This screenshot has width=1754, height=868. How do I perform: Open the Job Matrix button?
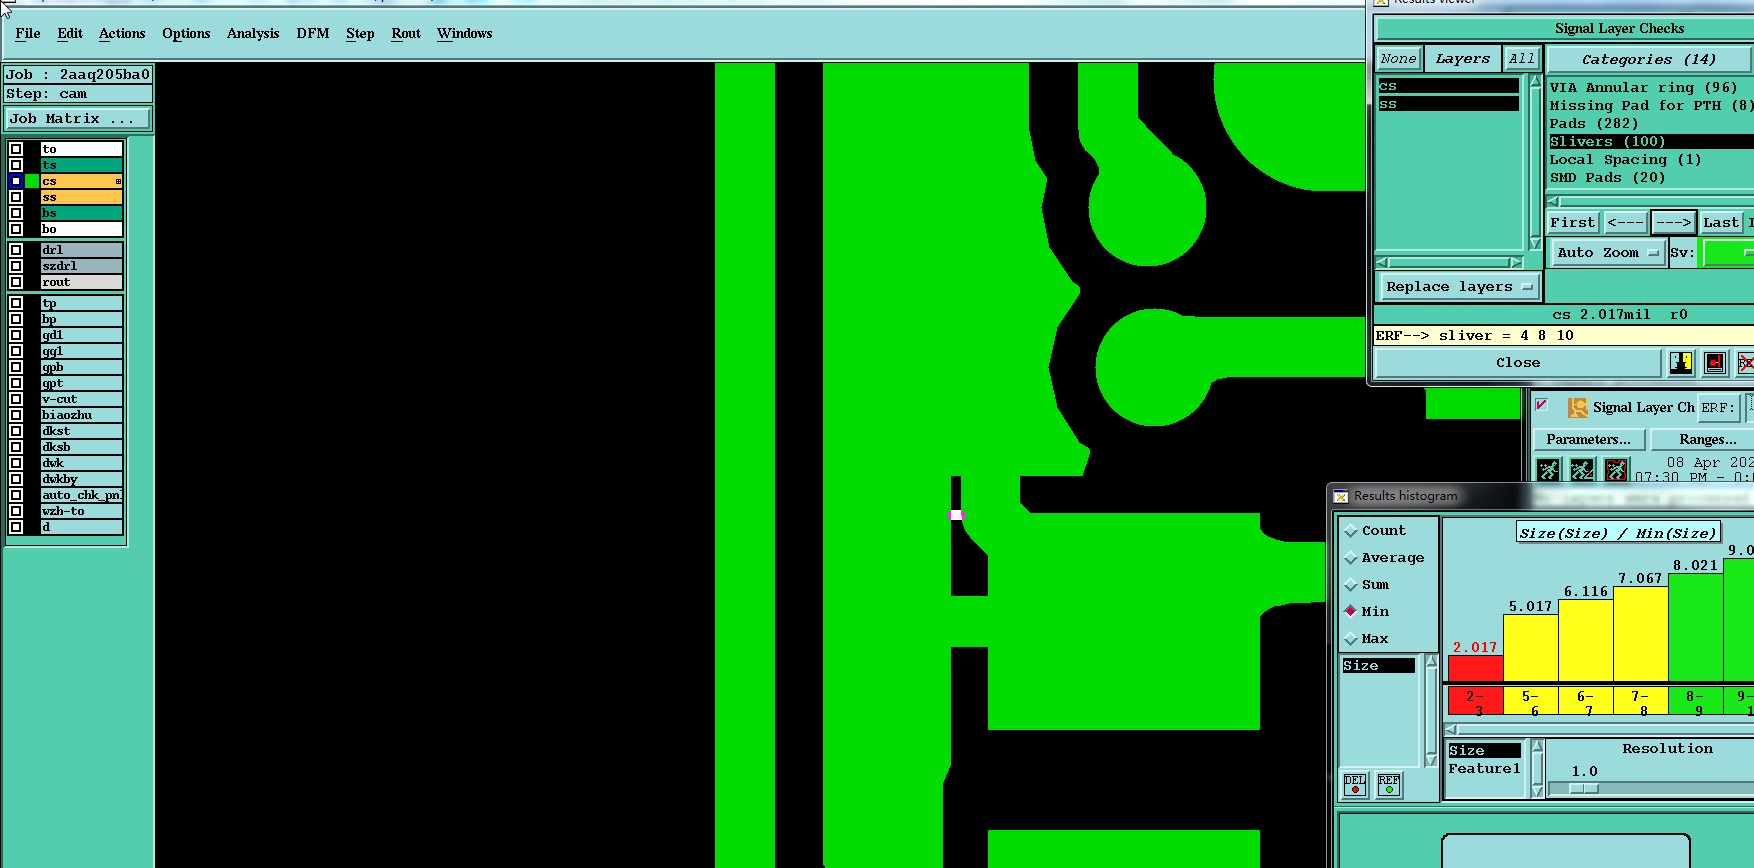pos(77,119)
